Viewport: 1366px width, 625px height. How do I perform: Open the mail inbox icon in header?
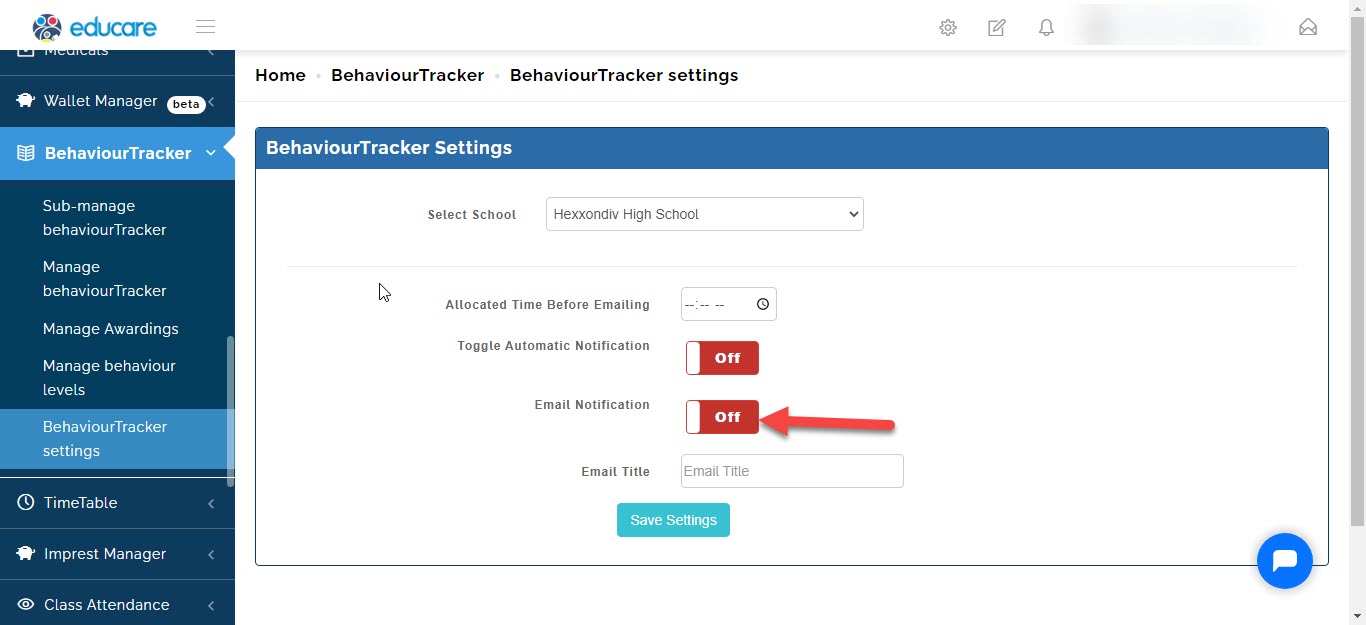tap(1308, 27)
